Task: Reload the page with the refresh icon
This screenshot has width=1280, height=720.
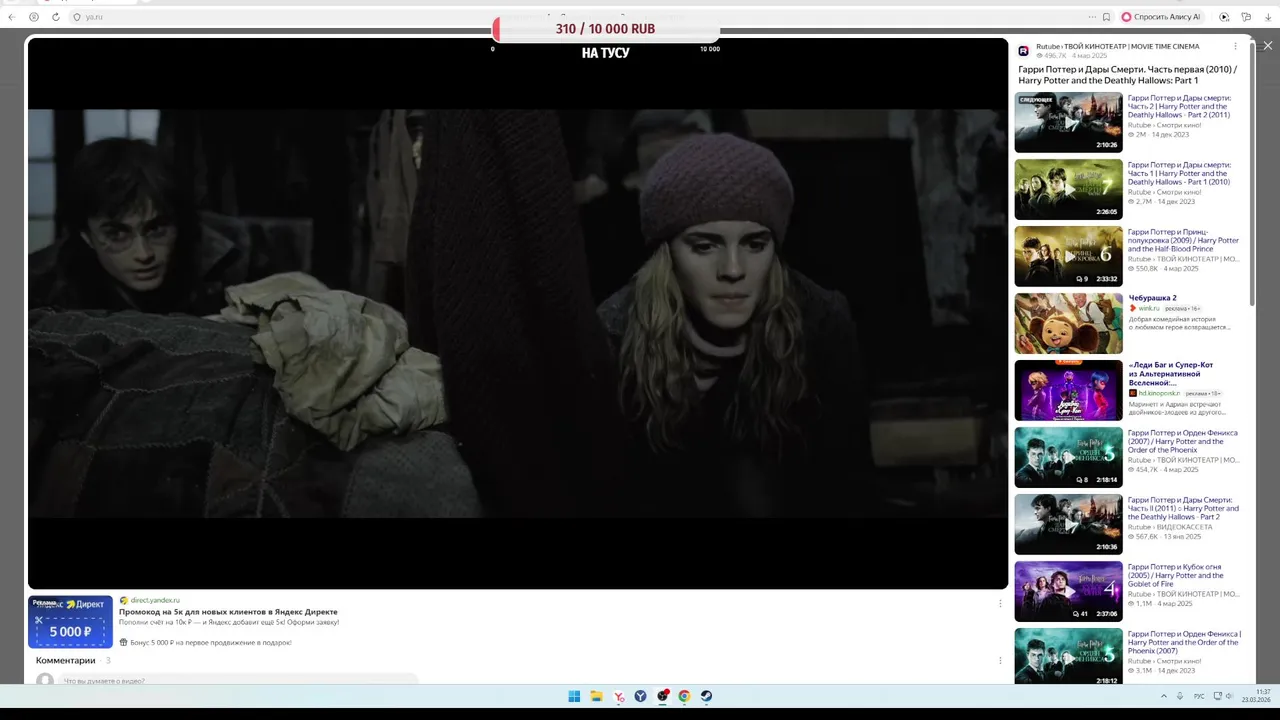Action: click(x=56, y=17)
